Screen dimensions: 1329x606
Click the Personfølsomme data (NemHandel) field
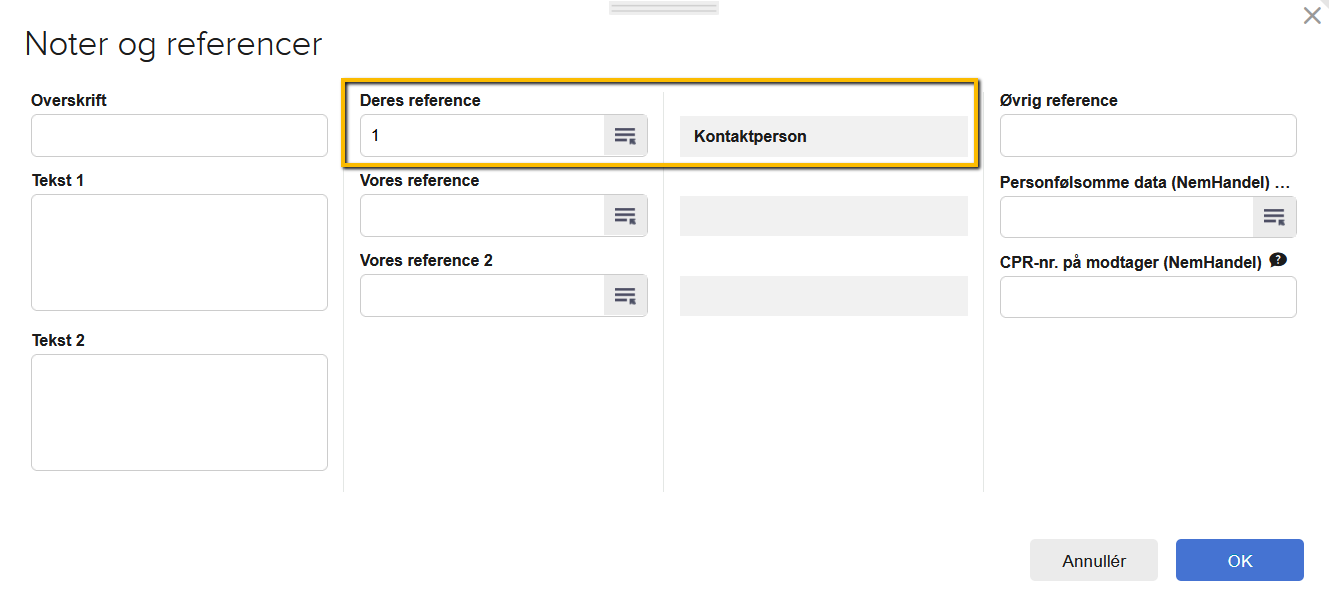(x=1126, y=217)
